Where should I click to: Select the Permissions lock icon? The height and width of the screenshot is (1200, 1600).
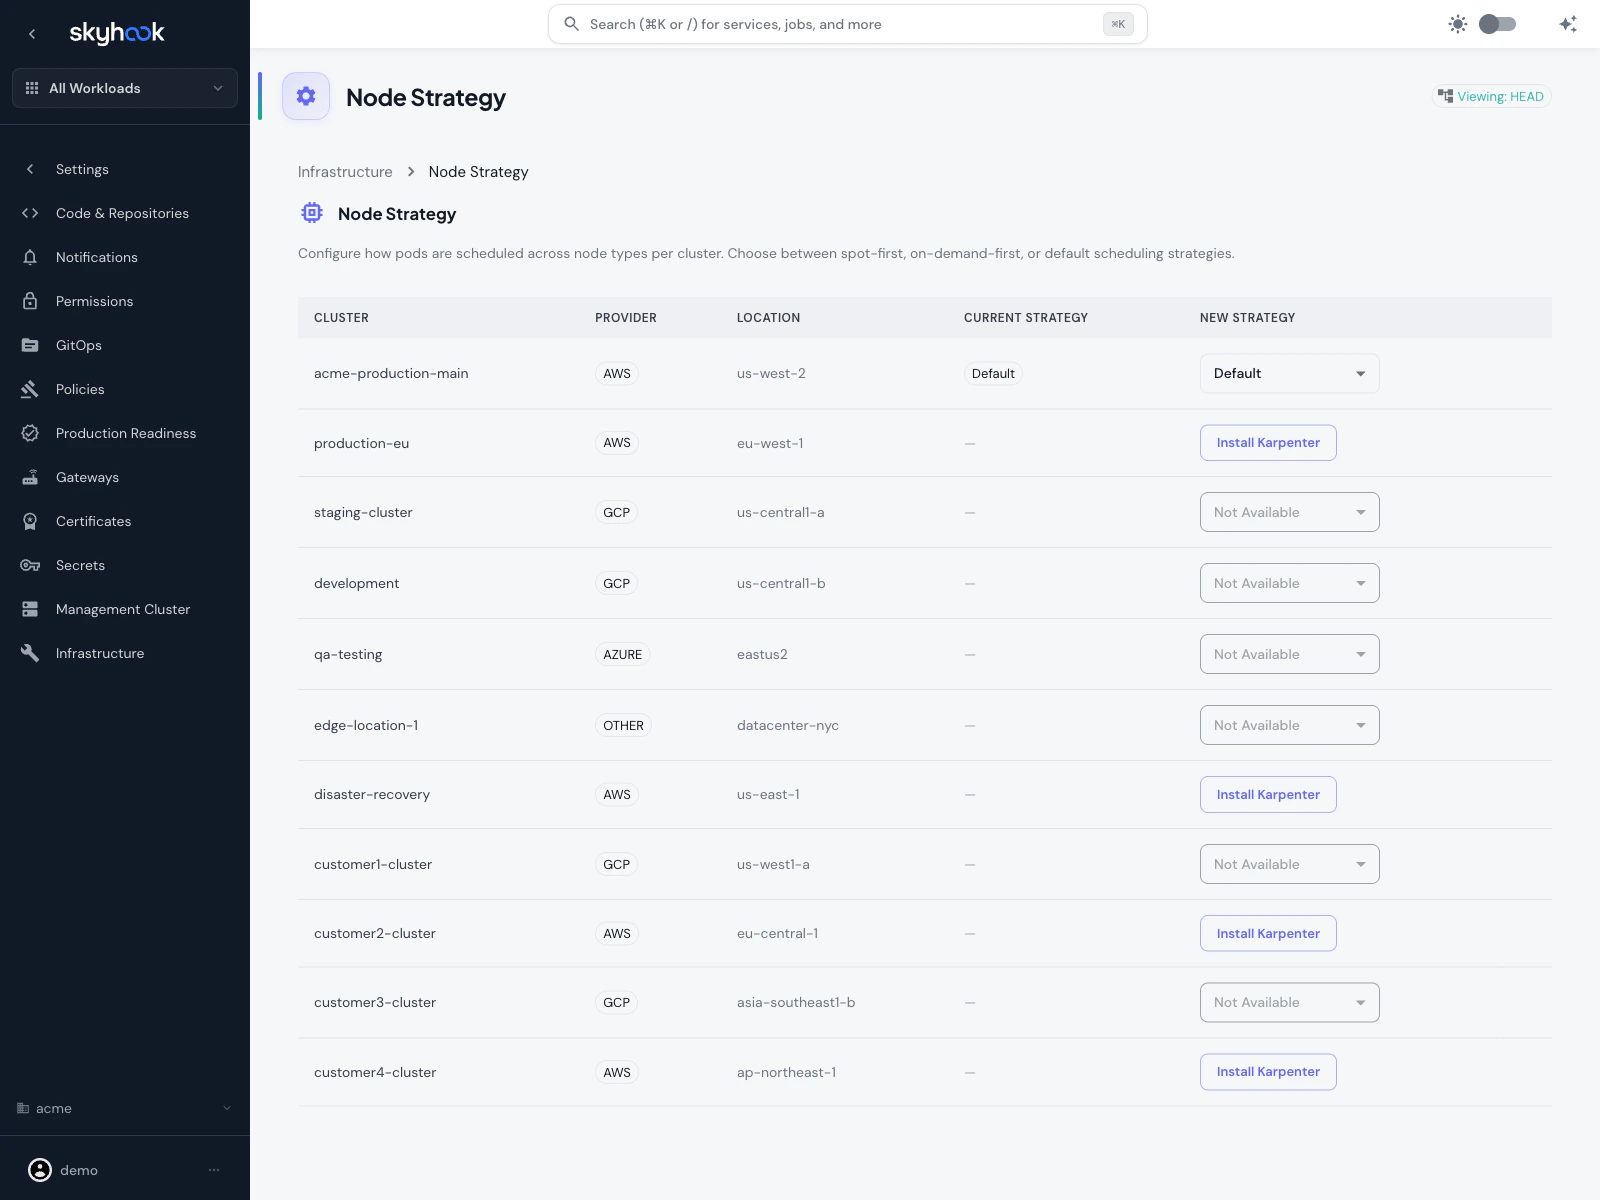[x=31, y=301]
